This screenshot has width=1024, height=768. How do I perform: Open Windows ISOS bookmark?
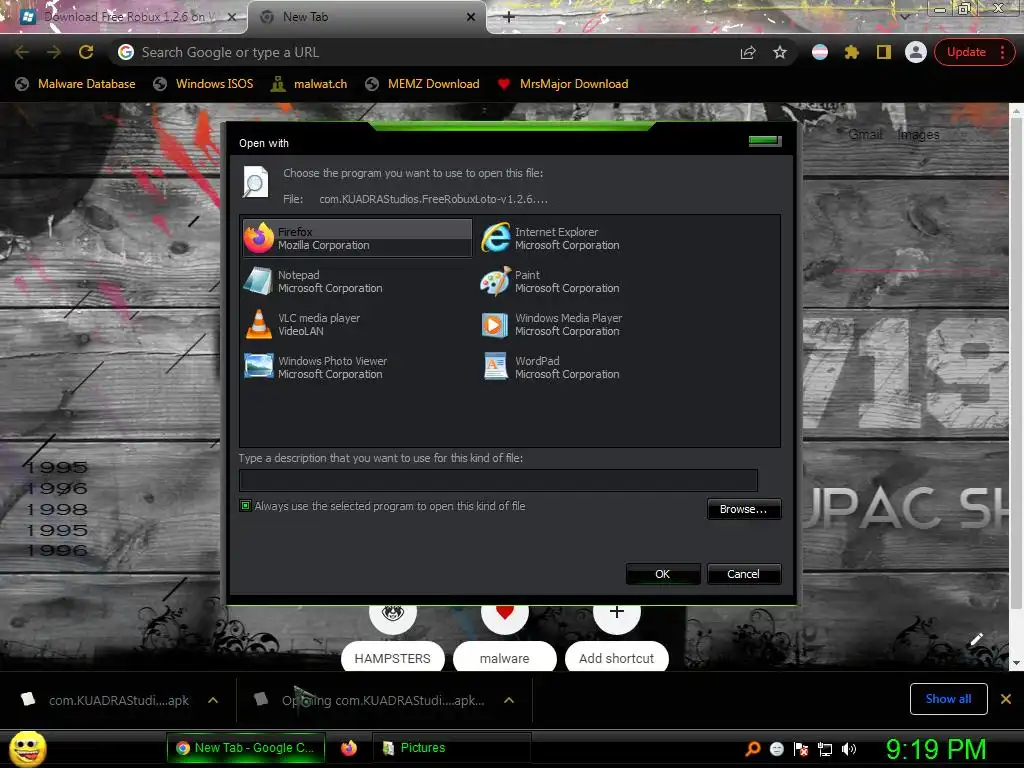[203, 84]
